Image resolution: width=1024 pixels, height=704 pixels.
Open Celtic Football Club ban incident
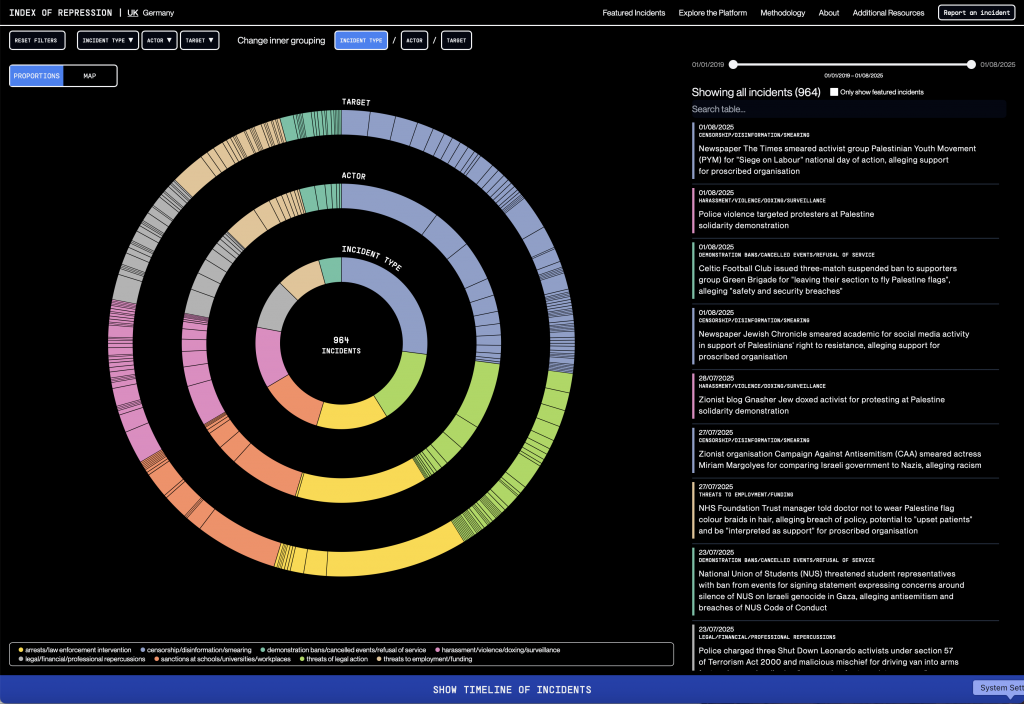coord(845,270)
